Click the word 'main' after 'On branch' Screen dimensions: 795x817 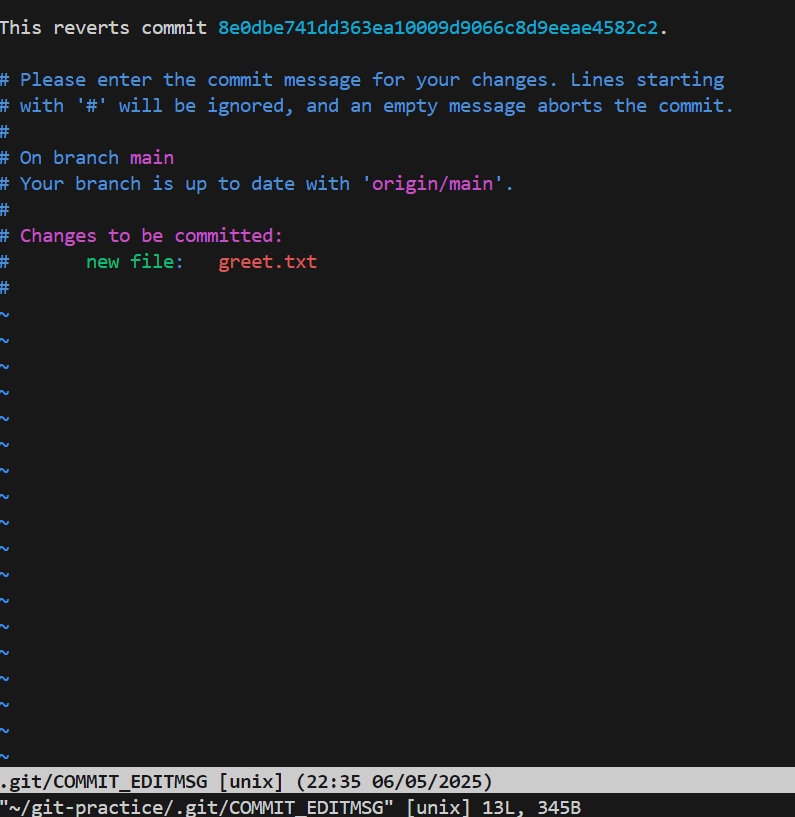tap(152, 158)
